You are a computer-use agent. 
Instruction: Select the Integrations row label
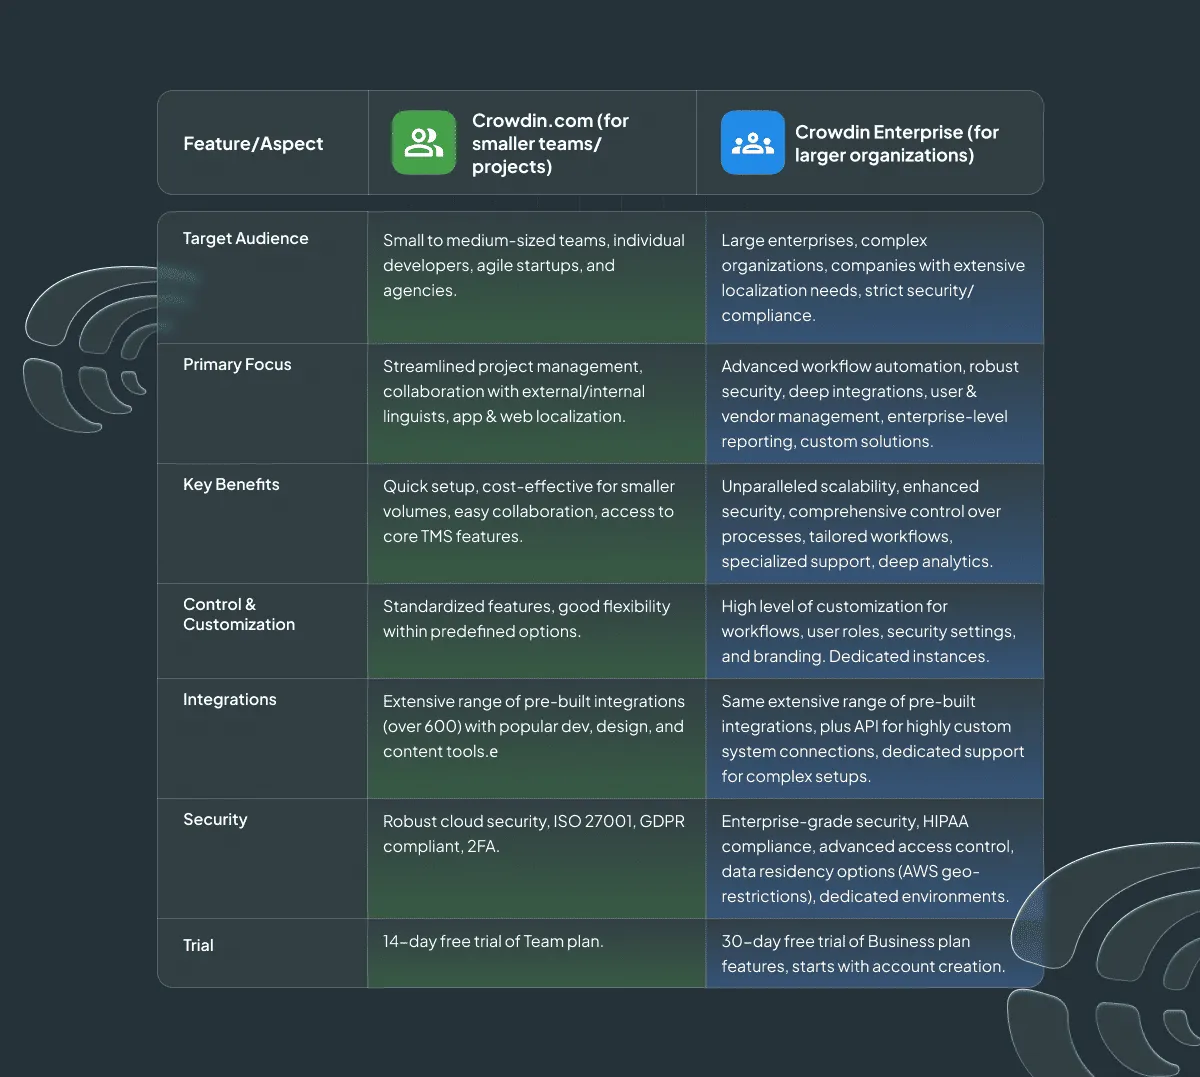229,699
